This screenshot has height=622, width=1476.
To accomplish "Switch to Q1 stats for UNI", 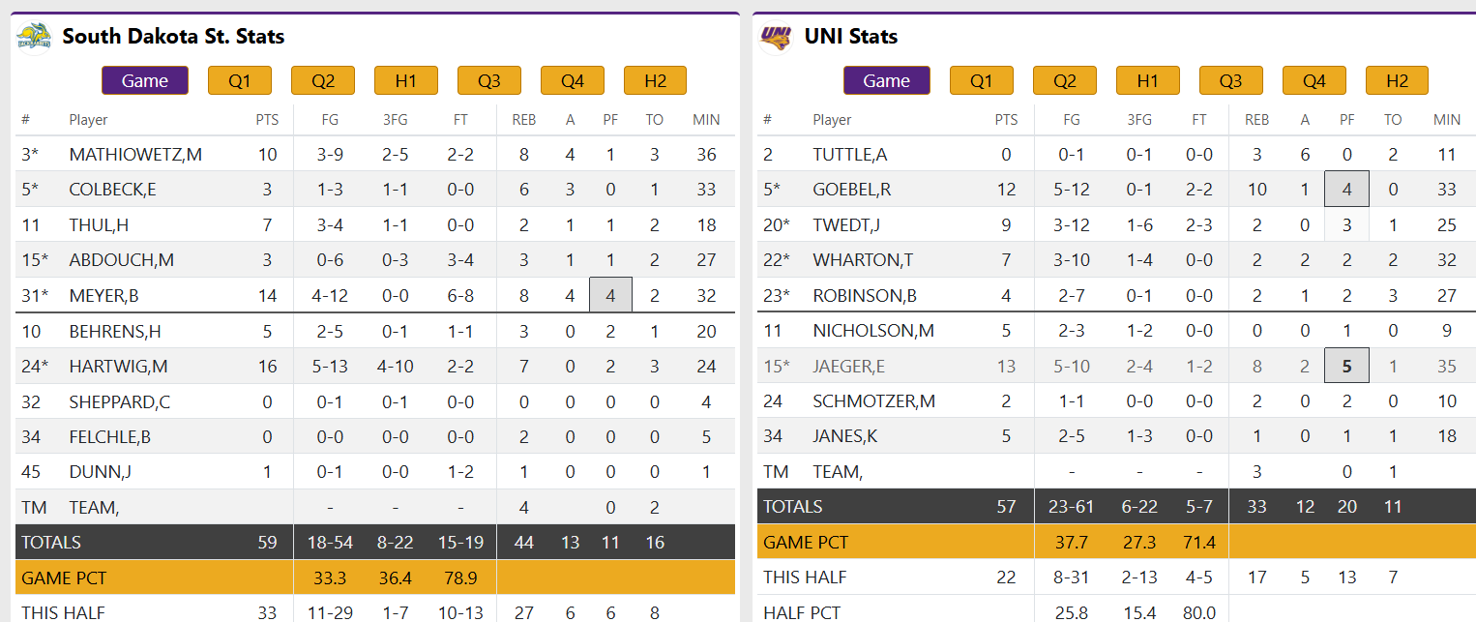I will coord(981,80).
